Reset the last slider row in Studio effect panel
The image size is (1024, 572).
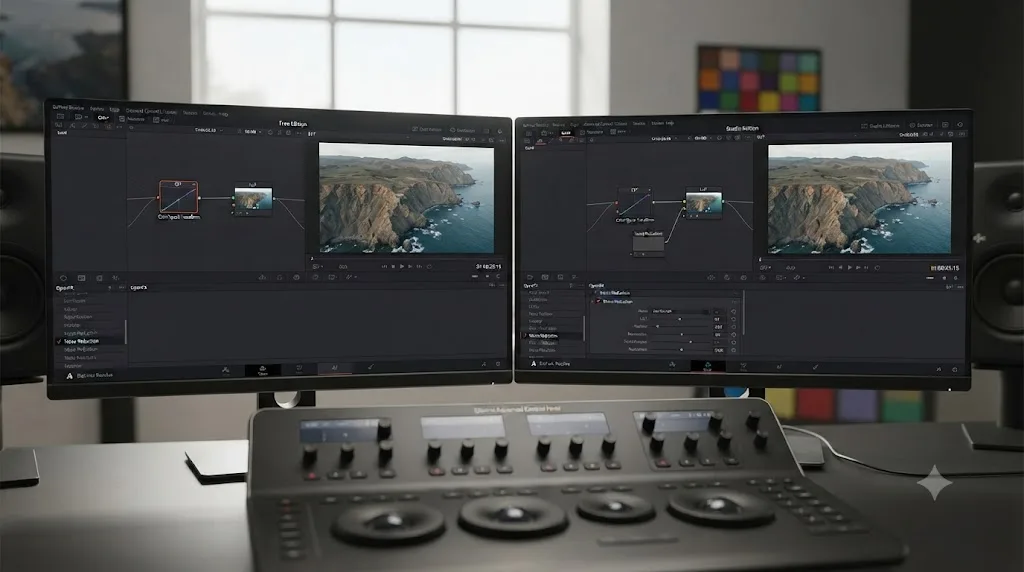(x=733, y=349)
